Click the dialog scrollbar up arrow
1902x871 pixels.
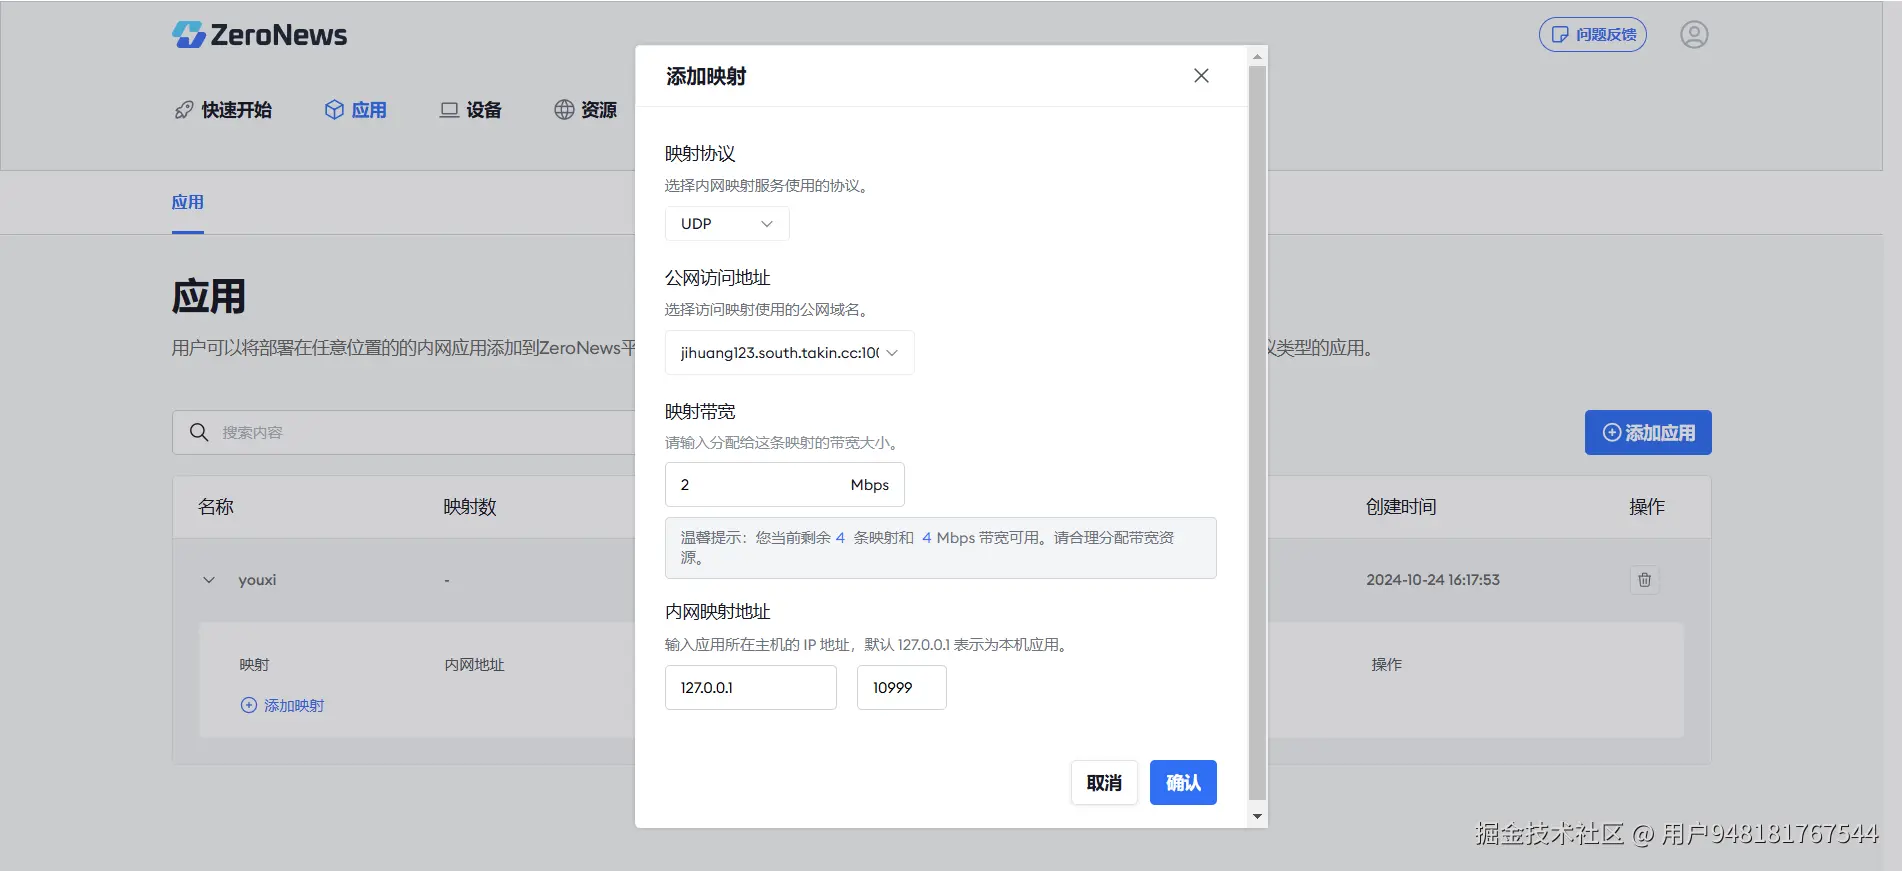pos(1257,56)
